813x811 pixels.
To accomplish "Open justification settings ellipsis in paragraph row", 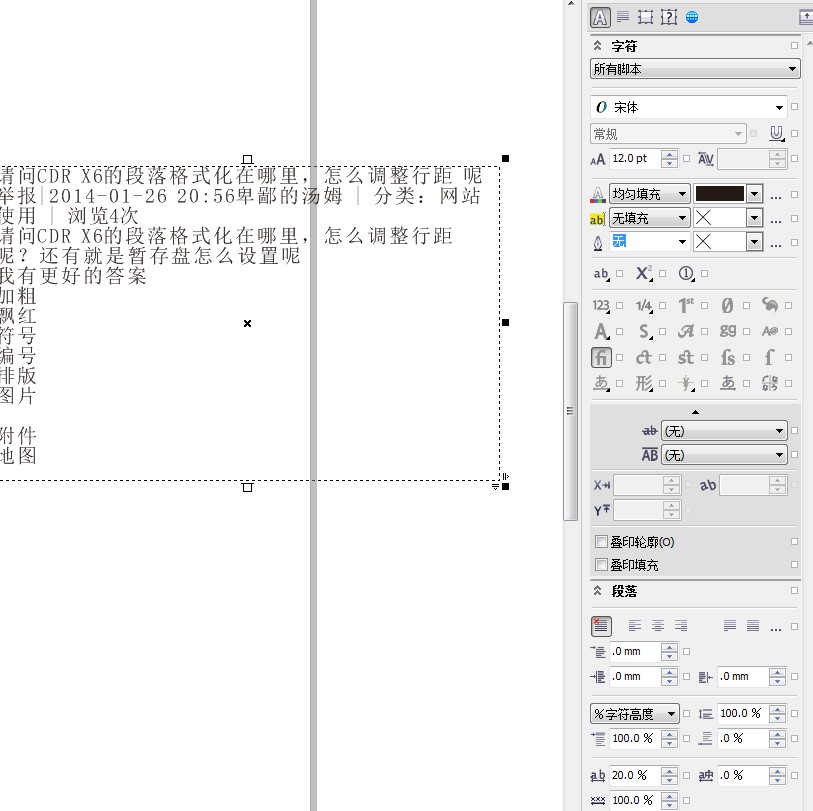I will point(776,630).
